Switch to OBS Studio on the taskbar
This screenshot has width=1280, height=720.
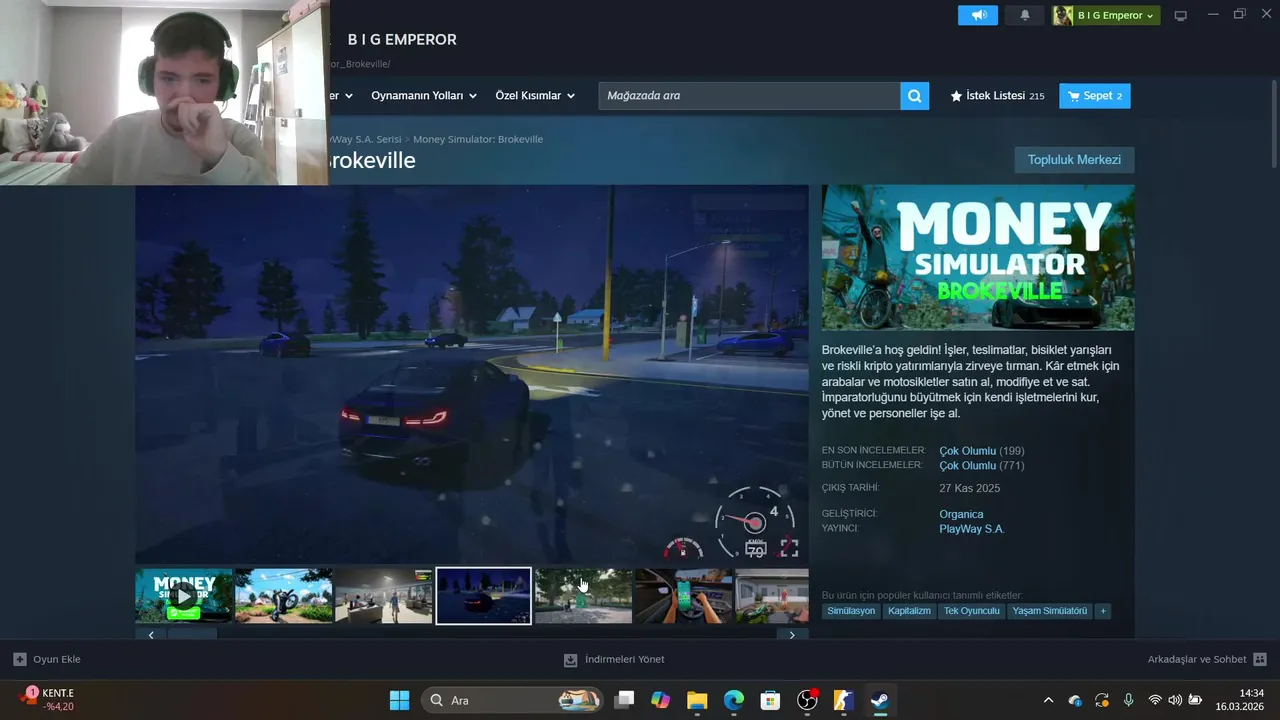[807, 700]
